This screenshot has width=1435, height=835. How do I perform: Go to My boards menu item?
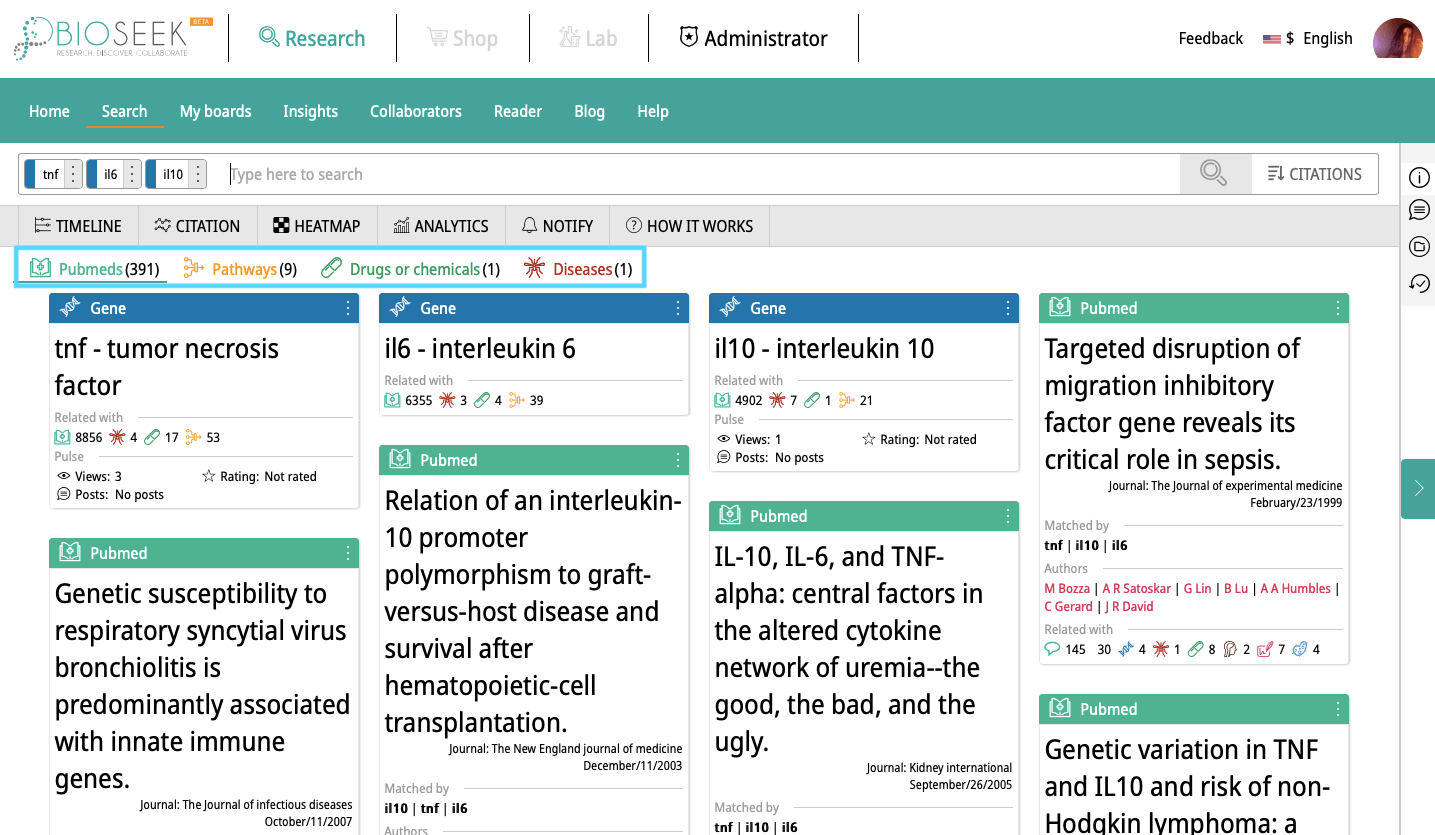coord(215,111)
